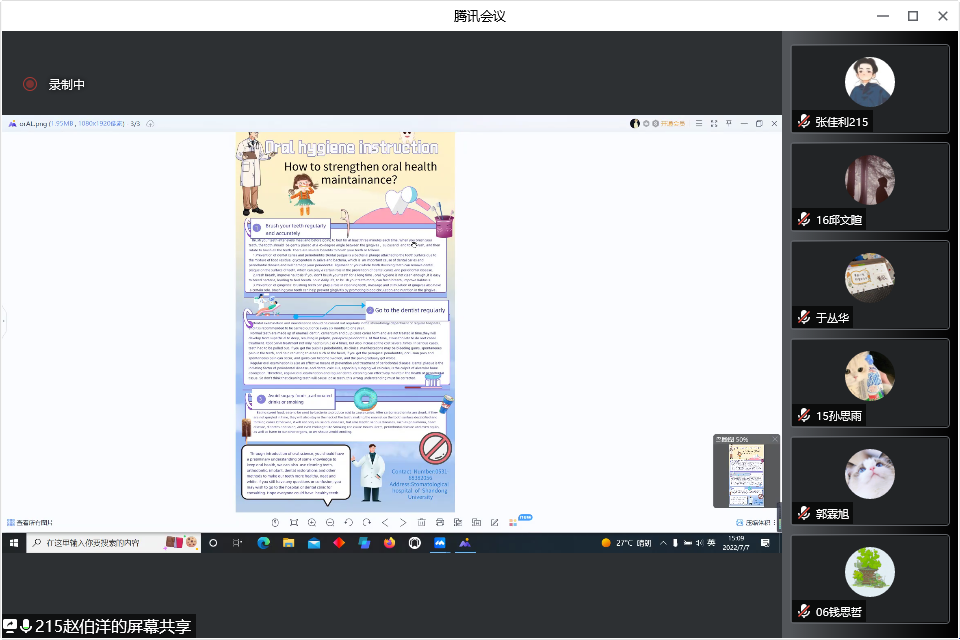Open the viewer hamburger menu

coord(699,123)
